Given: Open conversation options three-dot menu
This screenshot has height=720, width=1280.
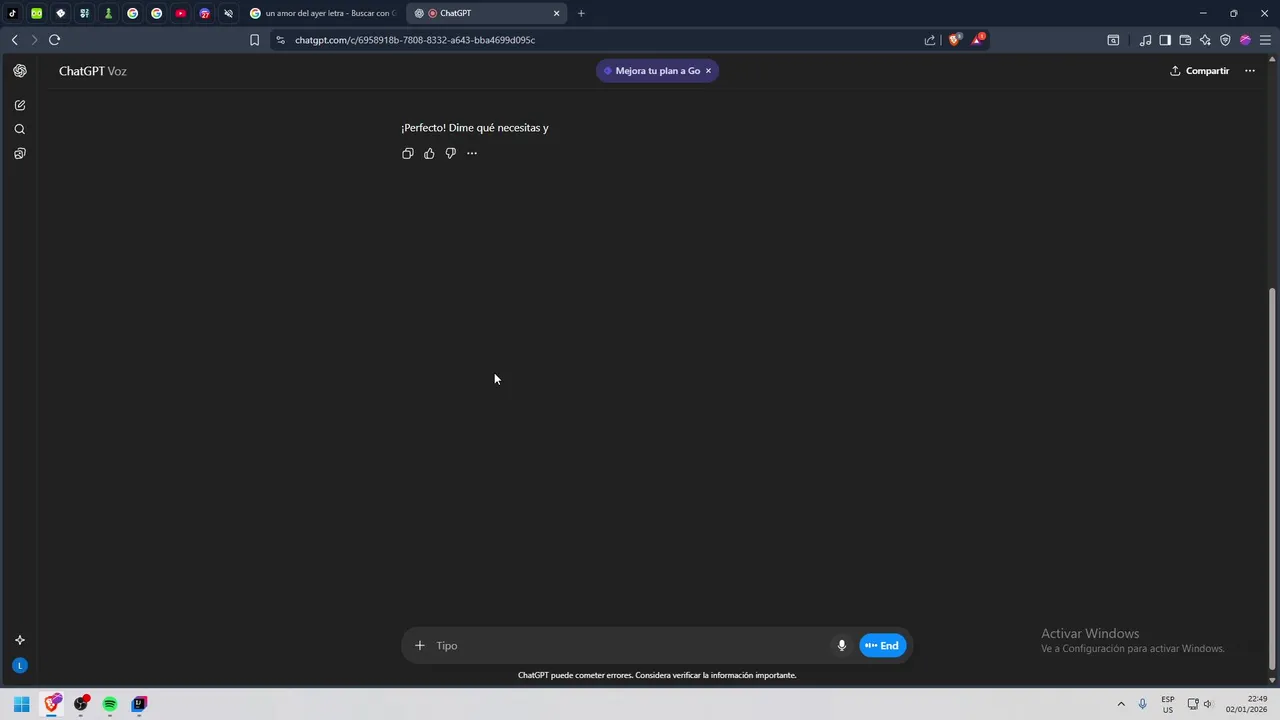Looking at the screenshot, I should [x=1250, y=71].
